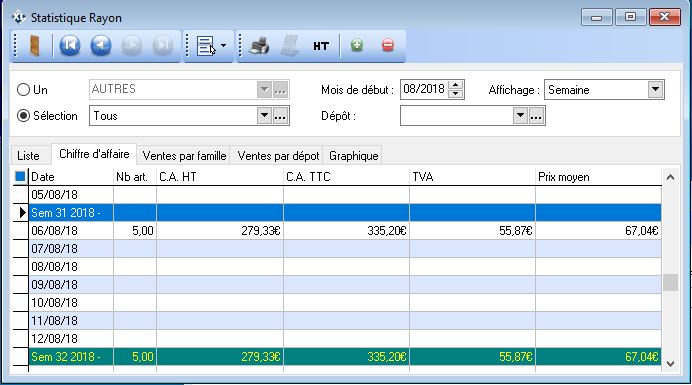
Task: Click 67,04€ in the 06/08/18 row
Action: 642,231
